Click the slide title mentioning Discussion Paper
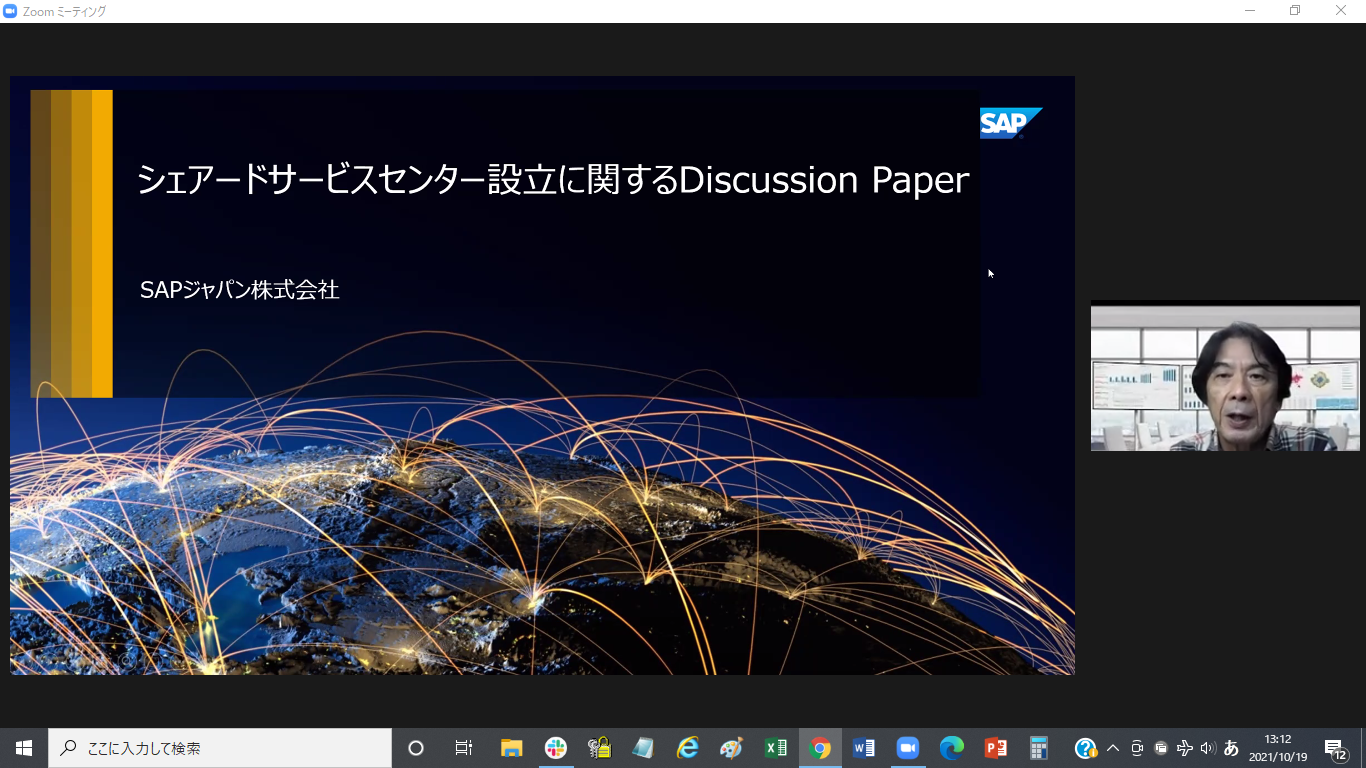The image size is (1366, 768). pos(553,180)
